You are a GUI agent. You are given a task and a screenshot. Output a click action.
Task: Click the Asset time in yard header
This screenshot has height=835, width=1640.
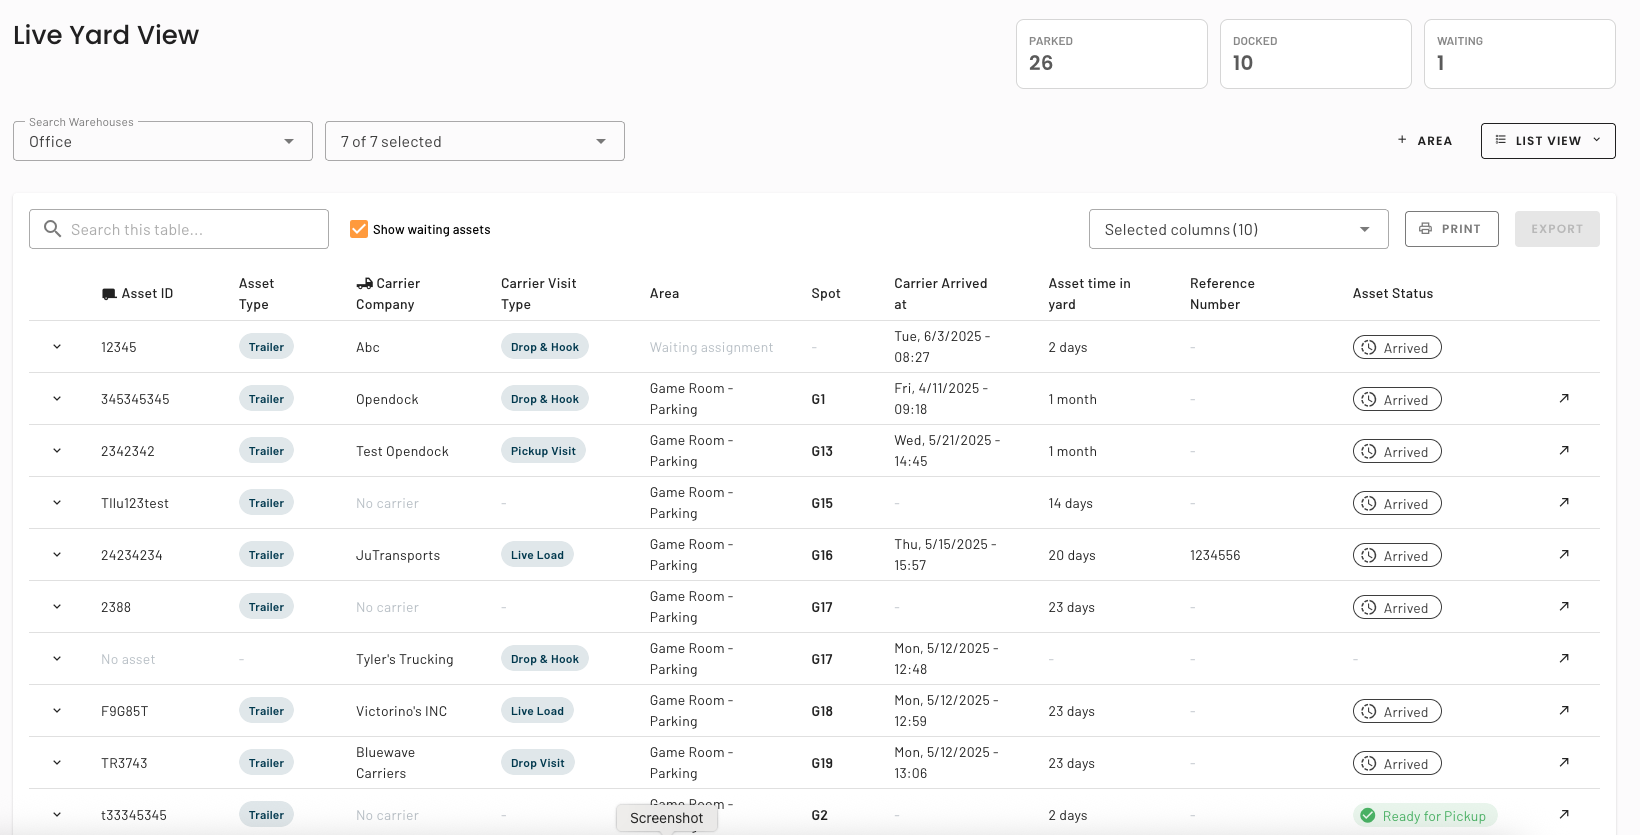(1089, 294)
